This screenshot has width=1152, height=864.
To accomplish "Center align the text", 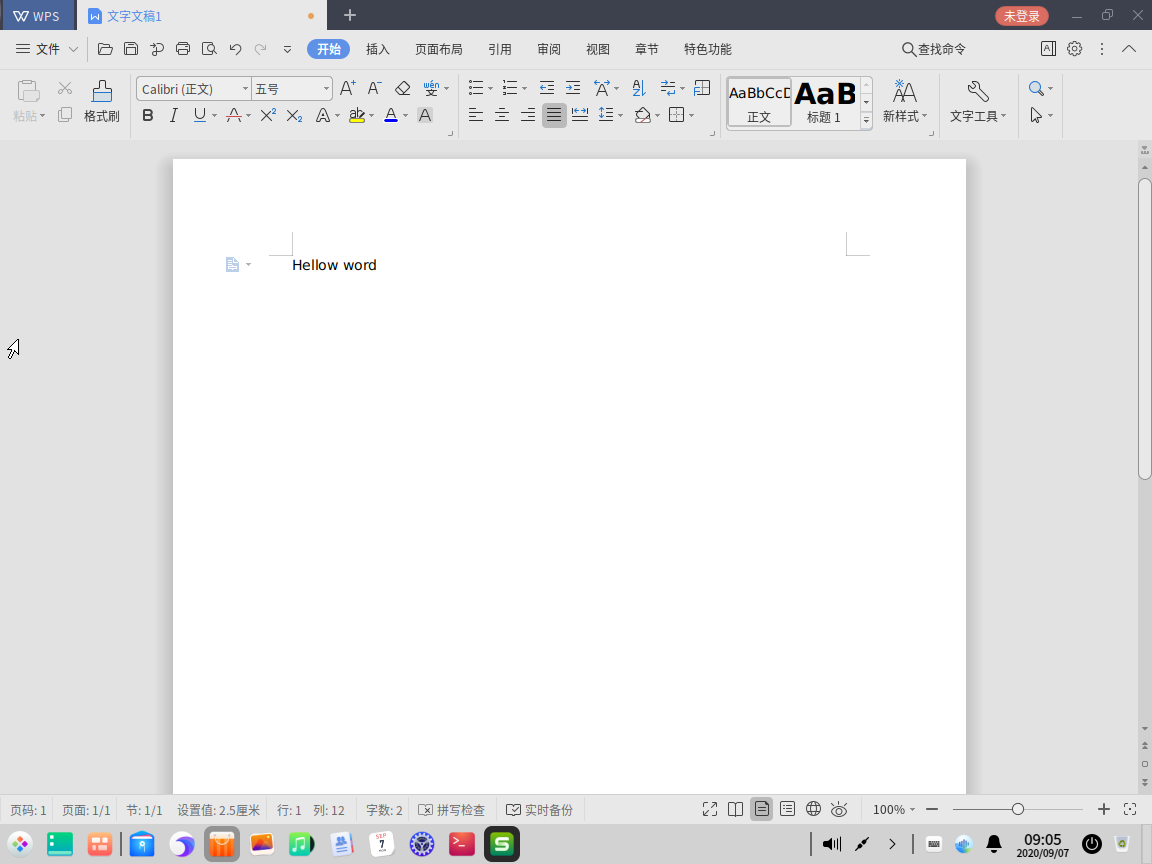I will click(x=502, y=115).
